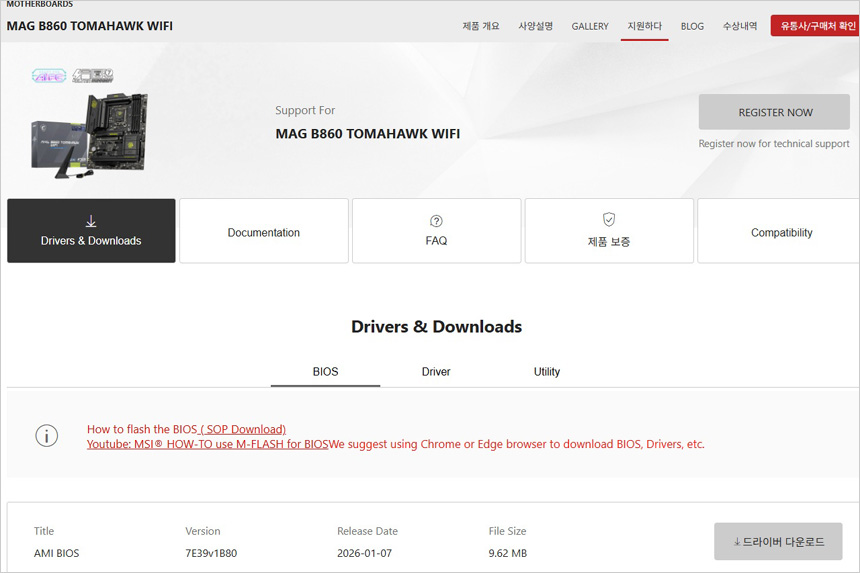Screen dimensions: 860x573
Task: Open the Documentation support card
Action: coord(264,232)
